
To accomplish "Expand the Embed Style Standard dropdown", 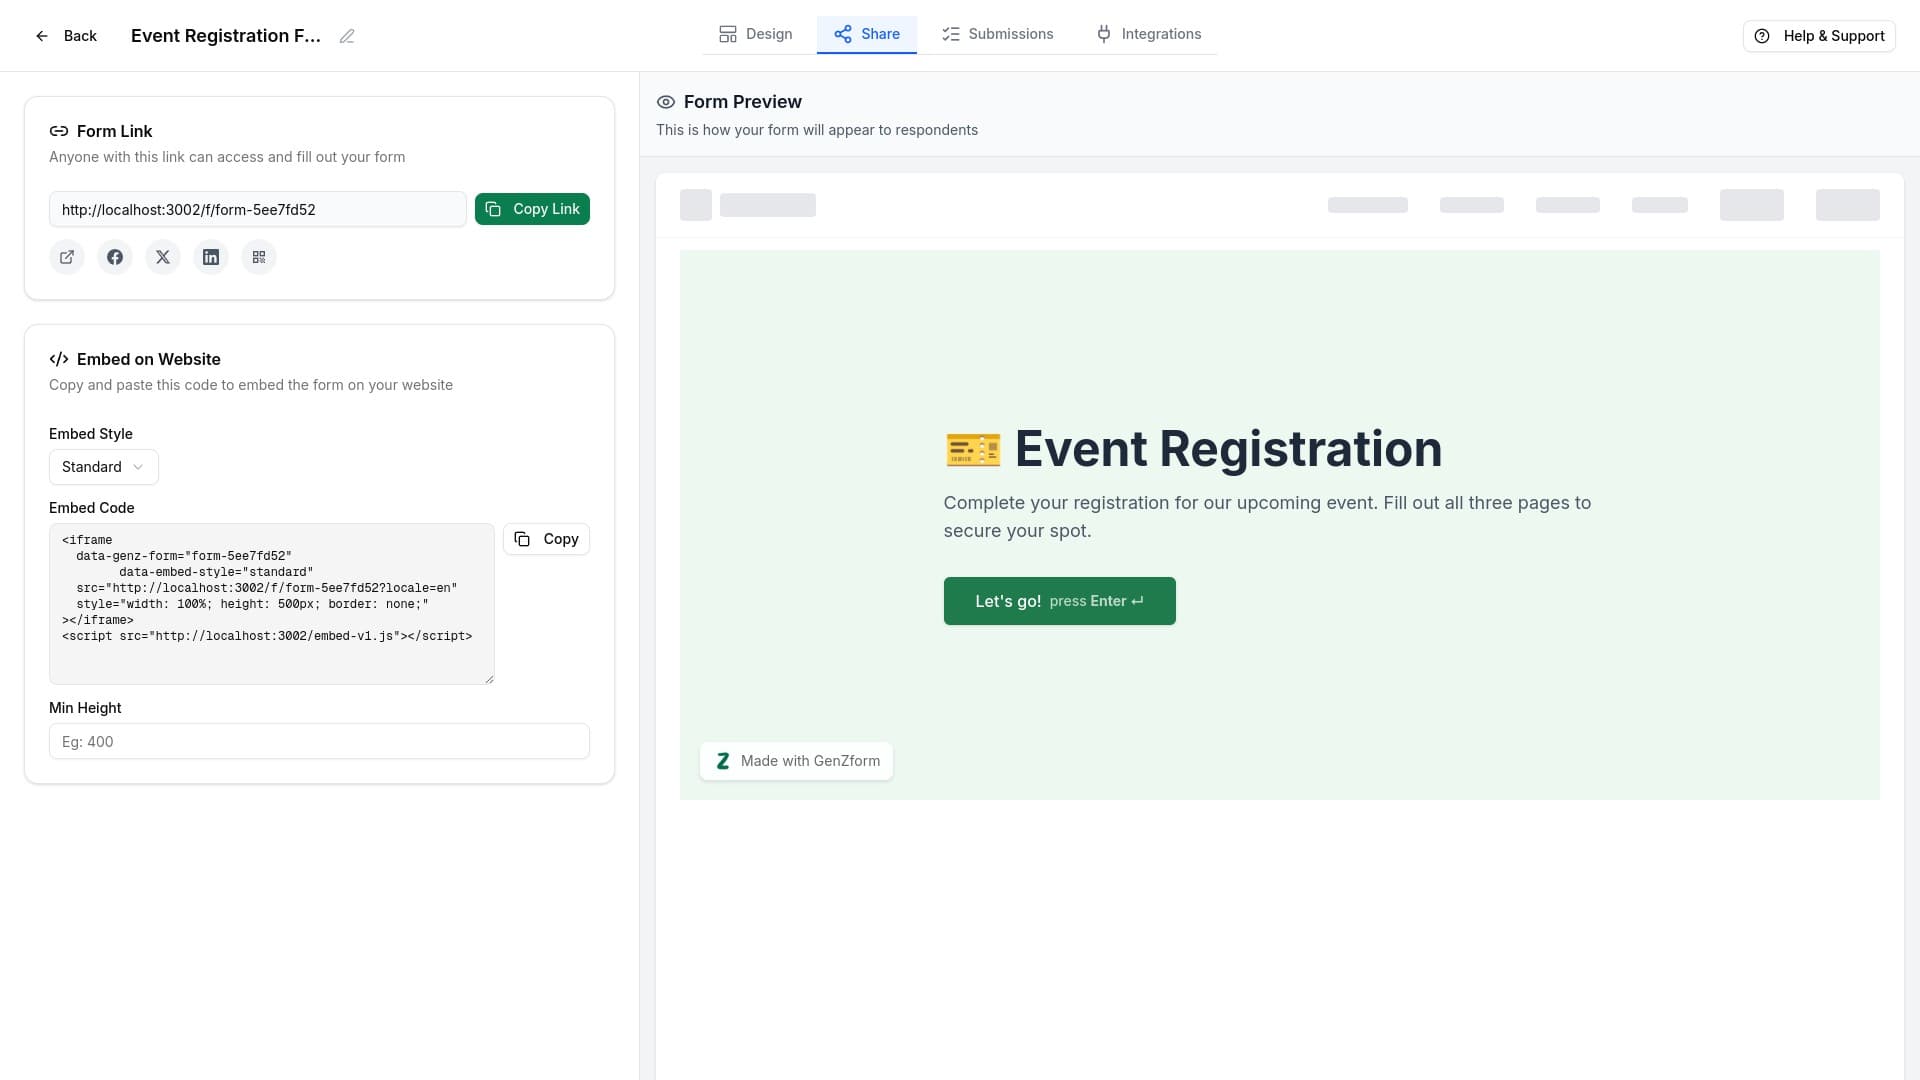I will coord(103,467).
